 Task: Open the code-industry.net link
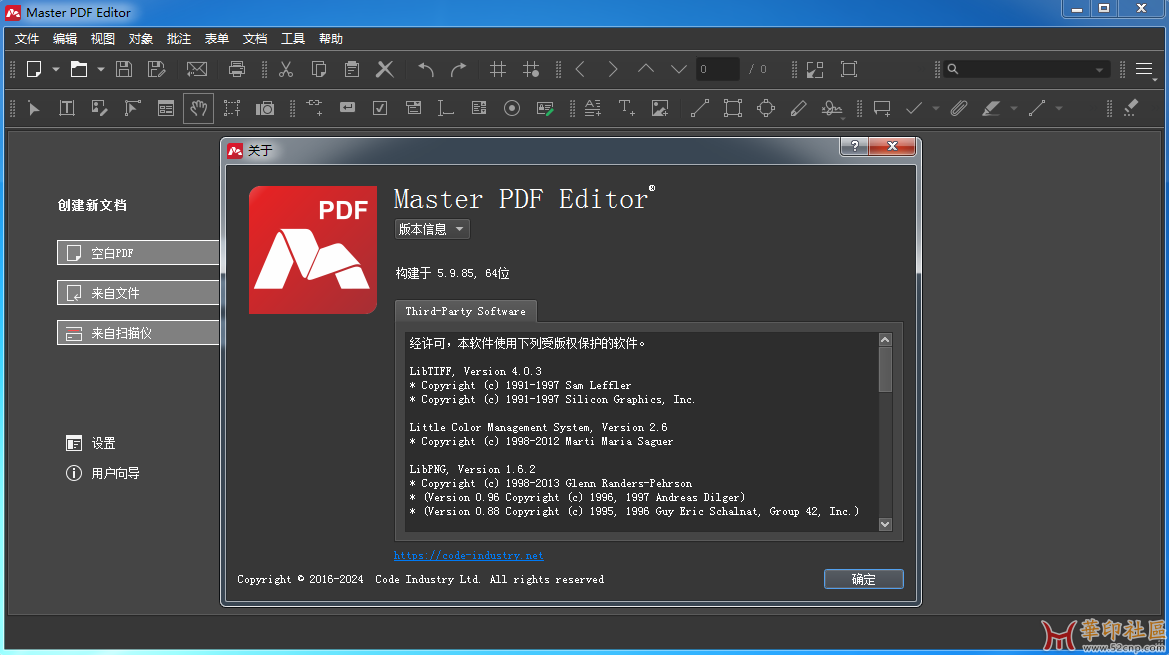tap(468, 555)
